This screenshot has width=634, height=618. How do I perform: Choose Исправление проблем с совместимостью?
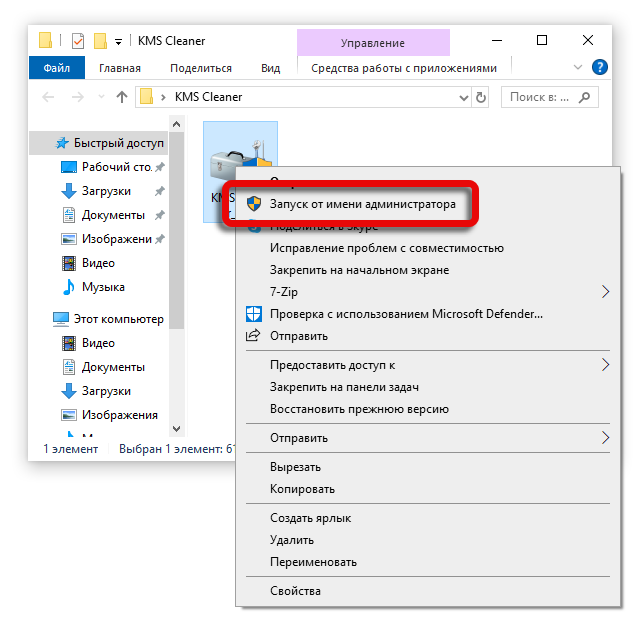[x=387, y=248]
